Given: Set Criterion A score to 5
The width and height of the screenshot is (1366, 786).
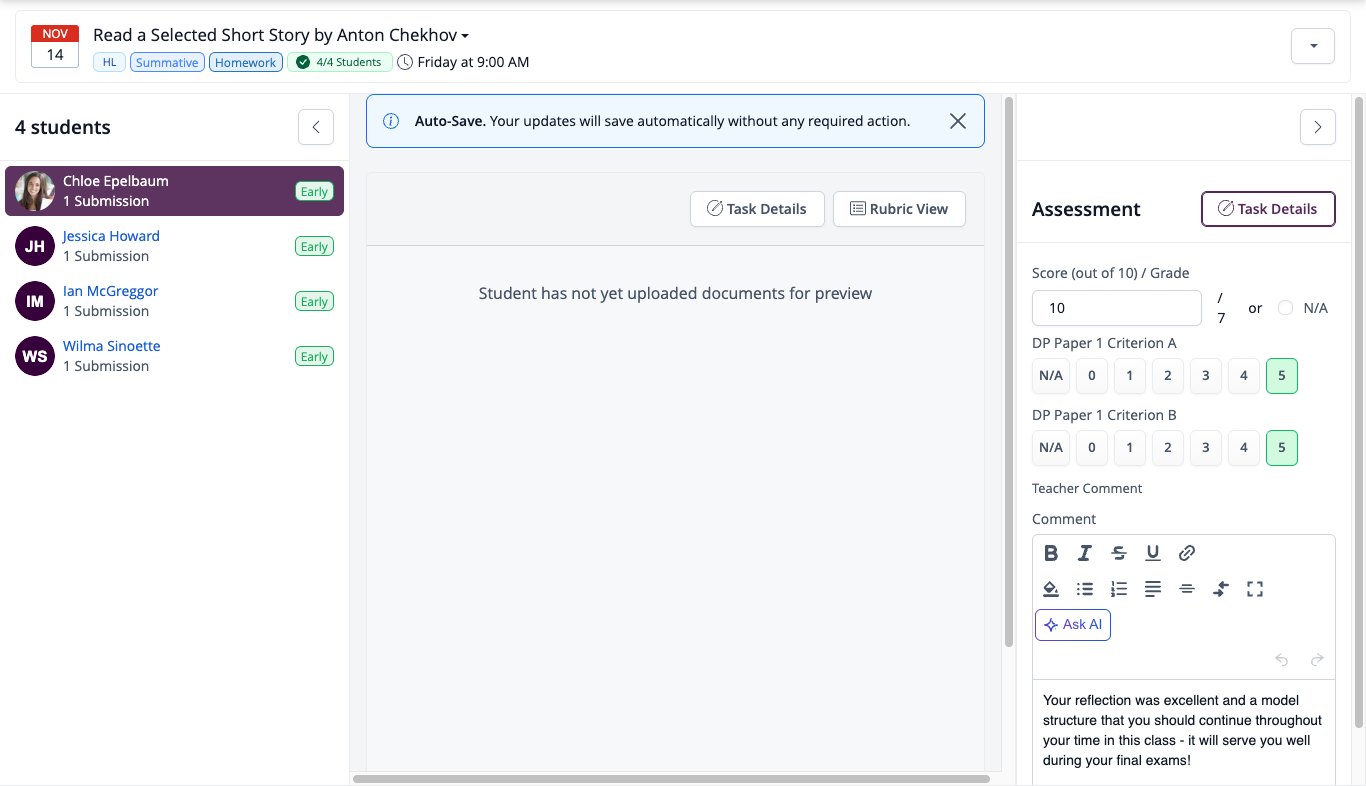Looking at the screenshot, I should click(x=1282, y=376).
